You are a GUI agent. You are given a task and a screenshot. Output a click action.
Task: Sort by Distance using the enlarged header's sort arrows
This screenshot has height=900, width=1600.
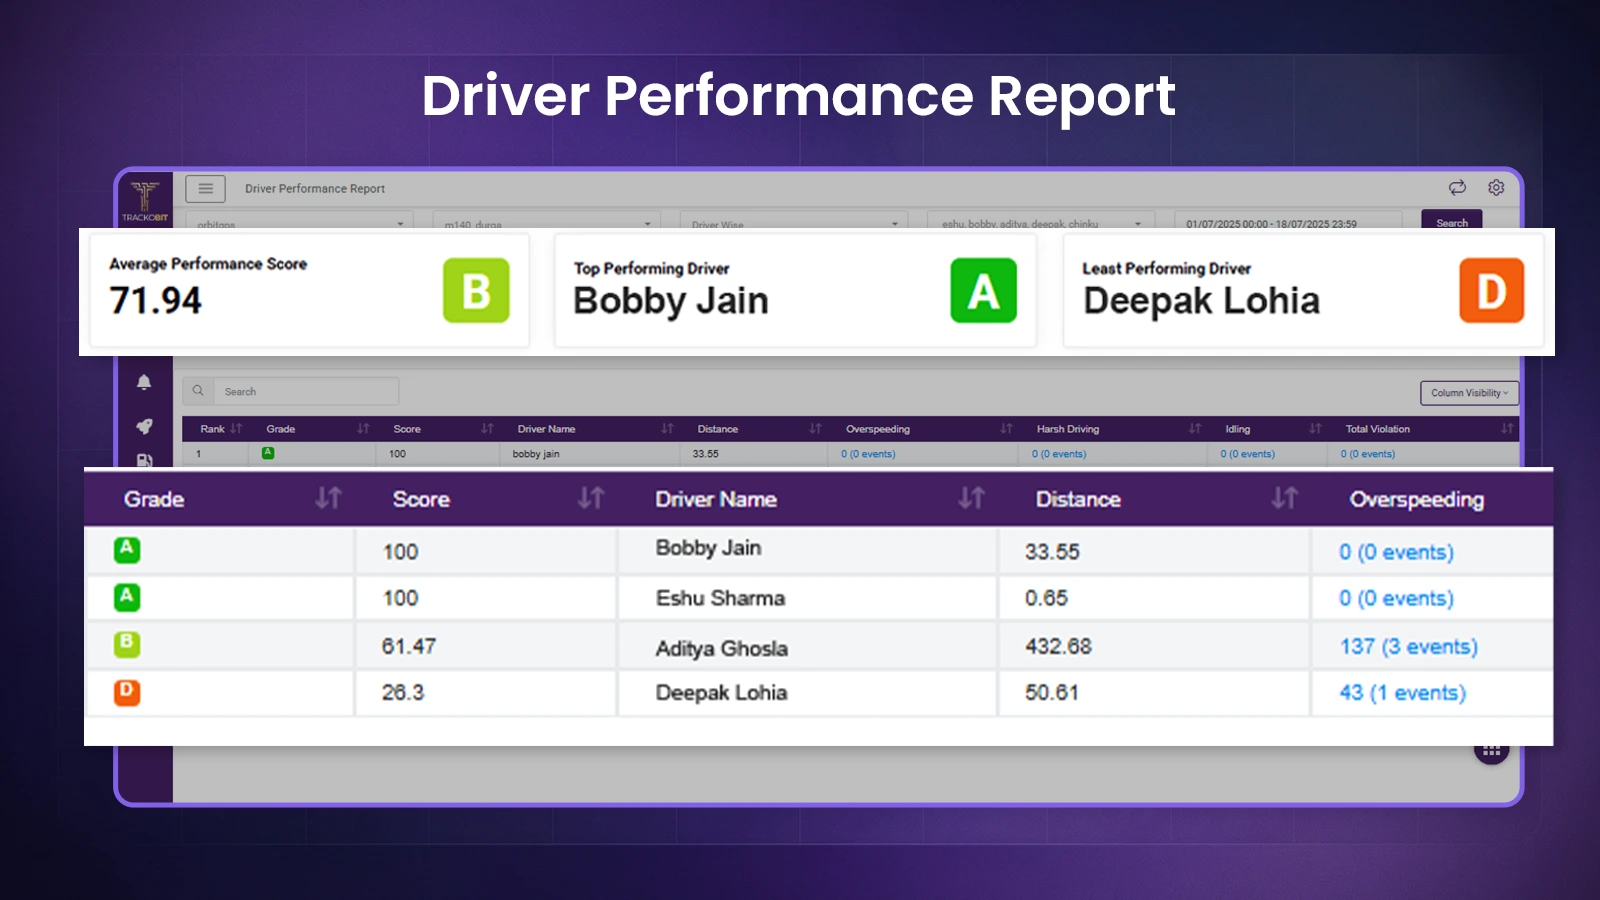pyautogui.click(x=1284, y=498)
